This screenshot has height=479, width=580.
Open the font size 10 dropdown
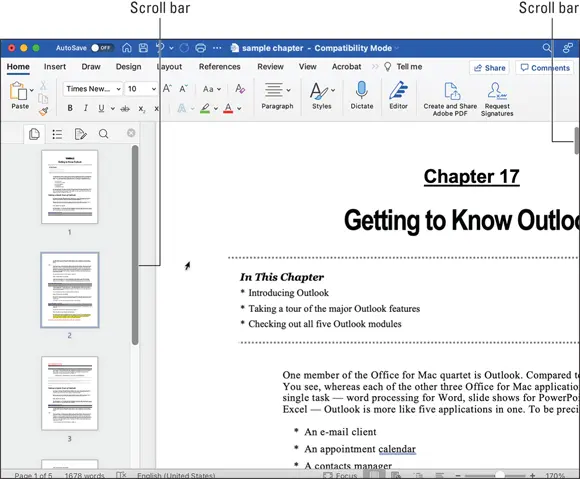(142, 89)
